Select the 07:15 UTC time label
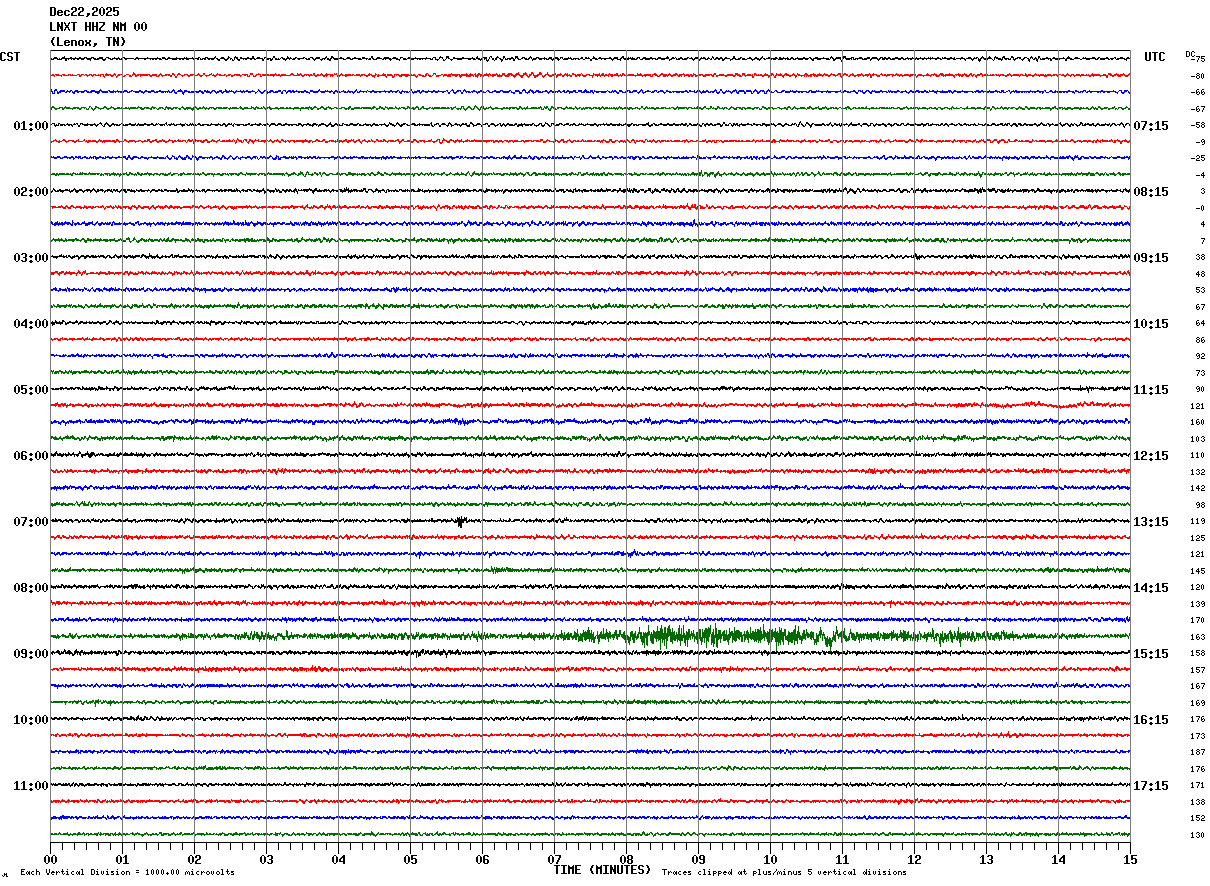 tap(1150, 126)
